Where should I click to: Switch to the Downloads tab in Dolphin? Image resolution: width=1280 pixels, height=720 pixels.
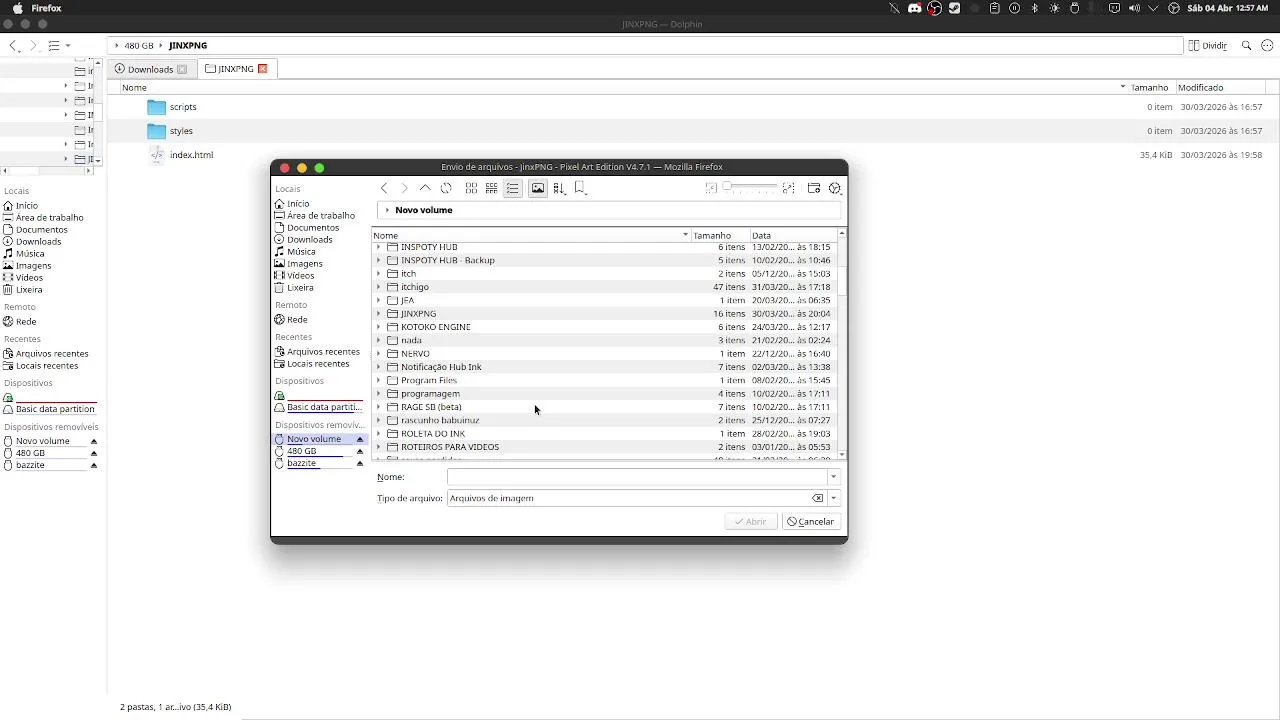click(x=150, y=69)
